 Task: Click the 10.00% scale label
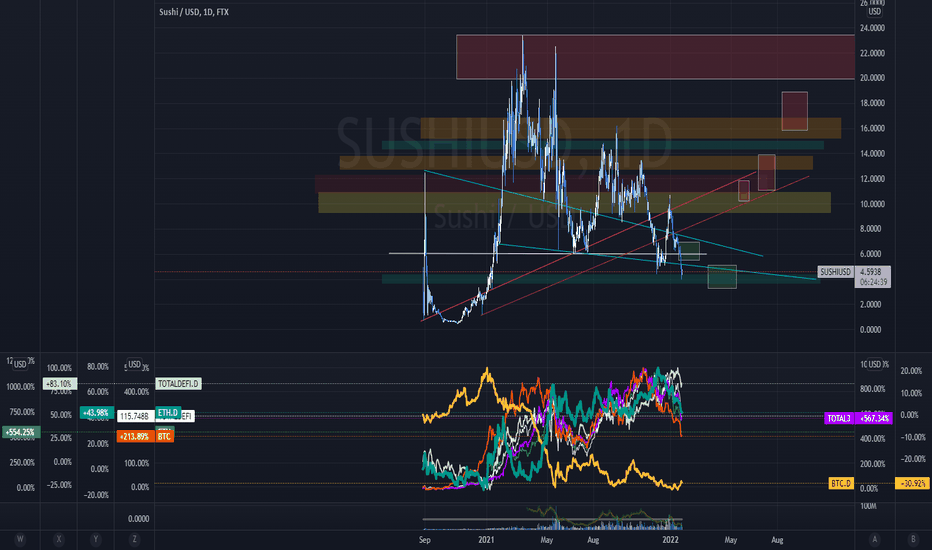point(911,393)
